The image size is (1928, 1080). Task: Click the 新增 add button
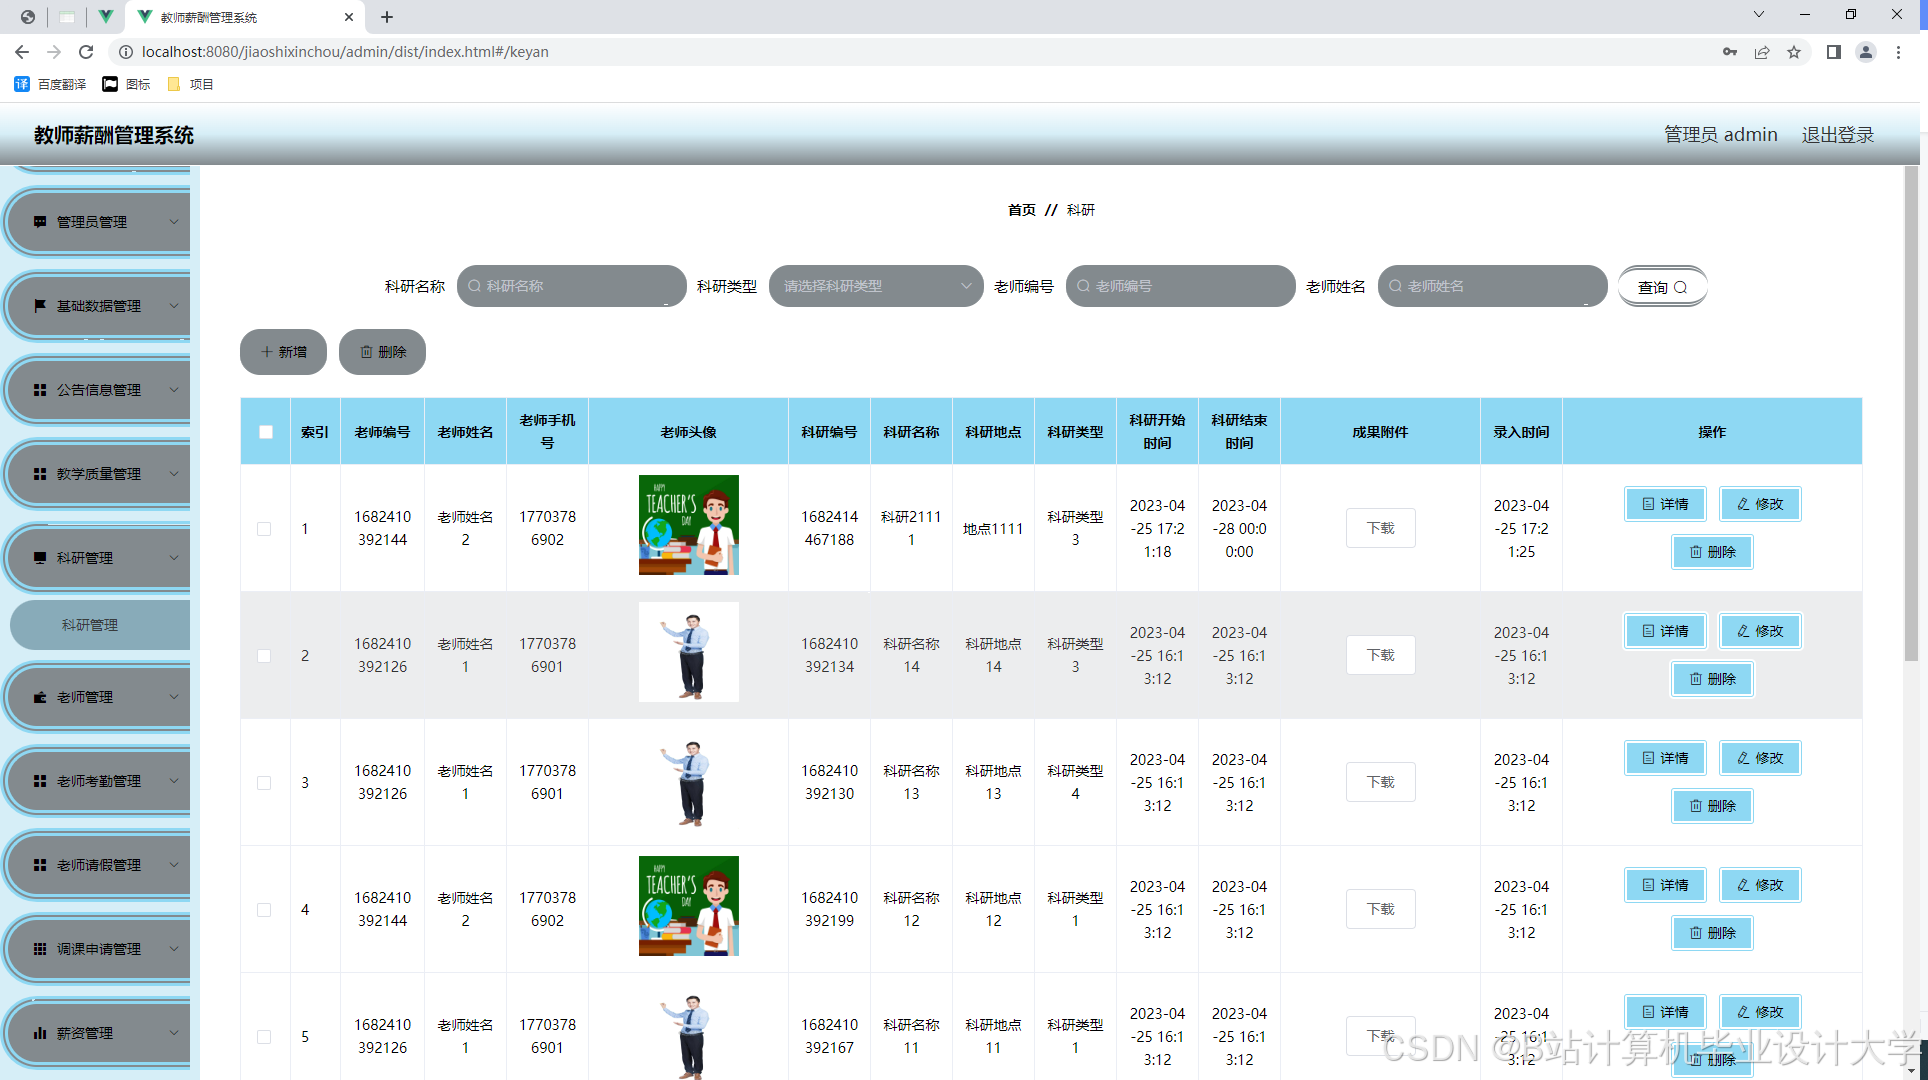[283, 352]
